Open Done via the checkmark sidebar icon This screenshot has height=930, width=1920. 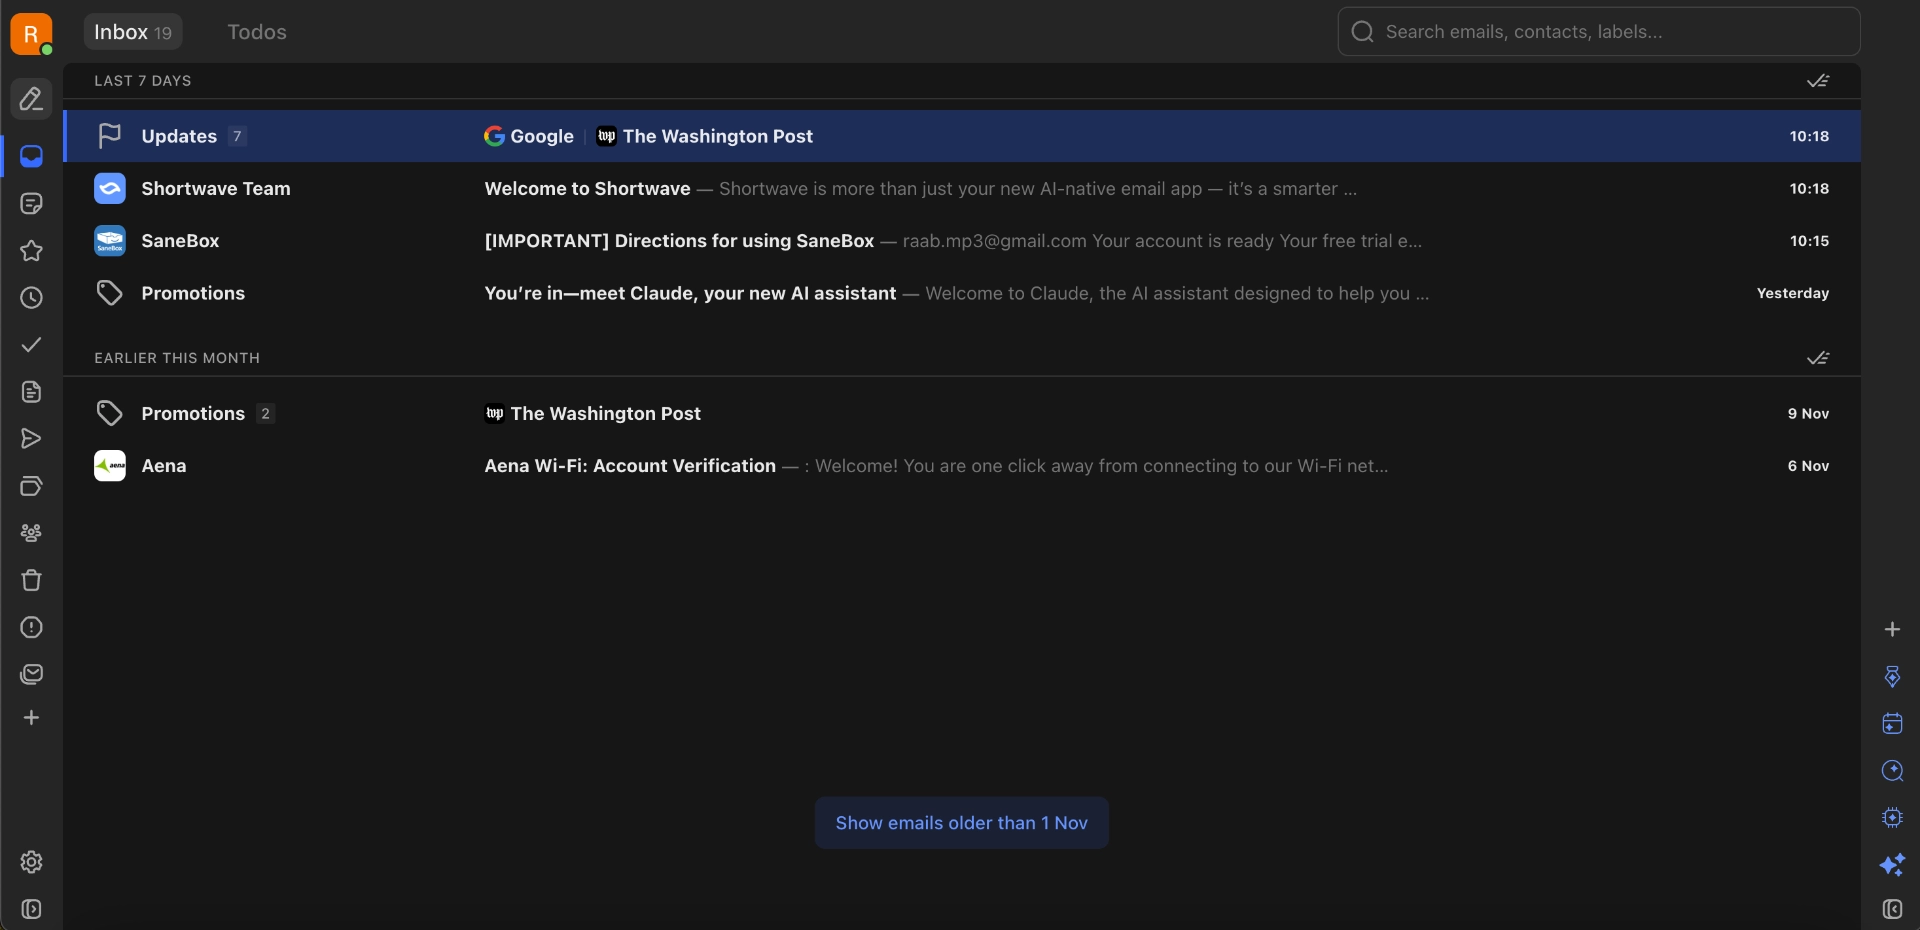click(31, 344)
